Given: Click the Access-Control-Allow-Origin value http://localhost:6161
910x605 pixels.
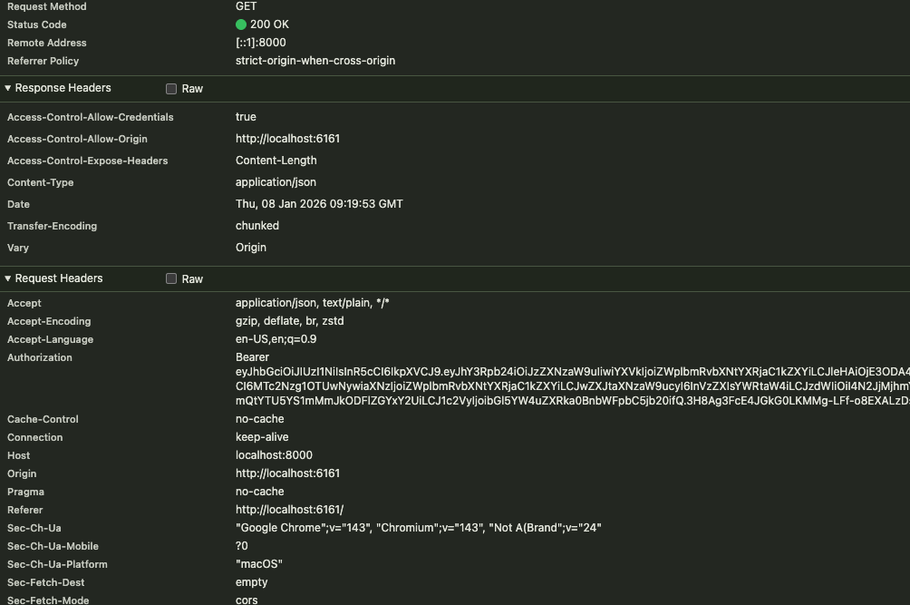Looking at the screenshot, I should coord(287,139).
